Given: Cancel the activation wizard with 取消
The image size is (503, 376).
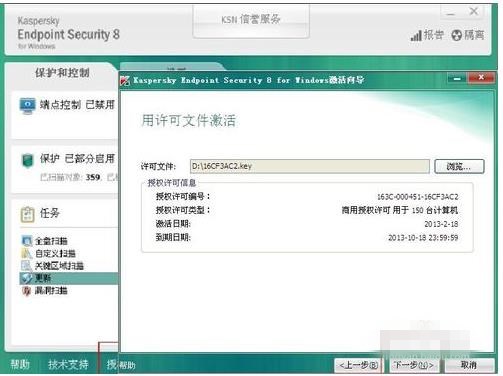Looking at the screenshot, I should 469,365.
